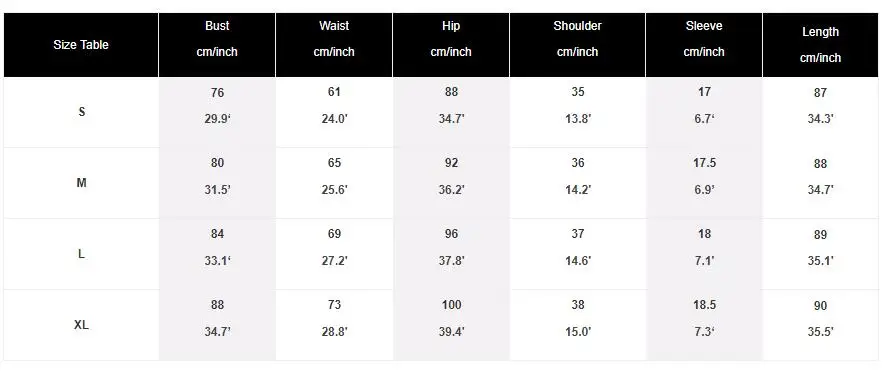Click the 29.9 inch bust measurement
Image resolution: width=884 pixels, height=384 pixels.
[218, 119]
